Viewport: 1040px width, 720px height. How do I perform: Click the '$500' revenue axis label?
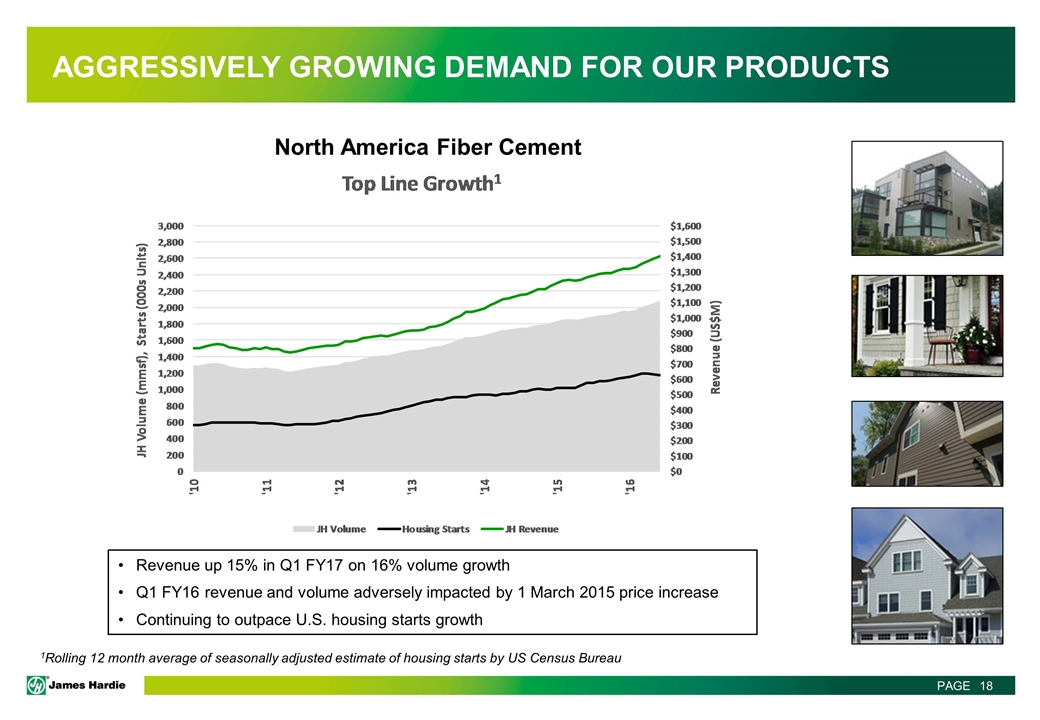681,395
